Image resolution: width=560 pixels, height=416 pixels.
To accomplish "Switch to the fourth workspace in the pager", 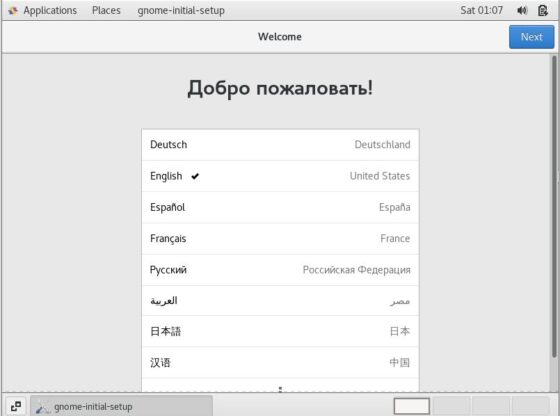I will [530, 406].
